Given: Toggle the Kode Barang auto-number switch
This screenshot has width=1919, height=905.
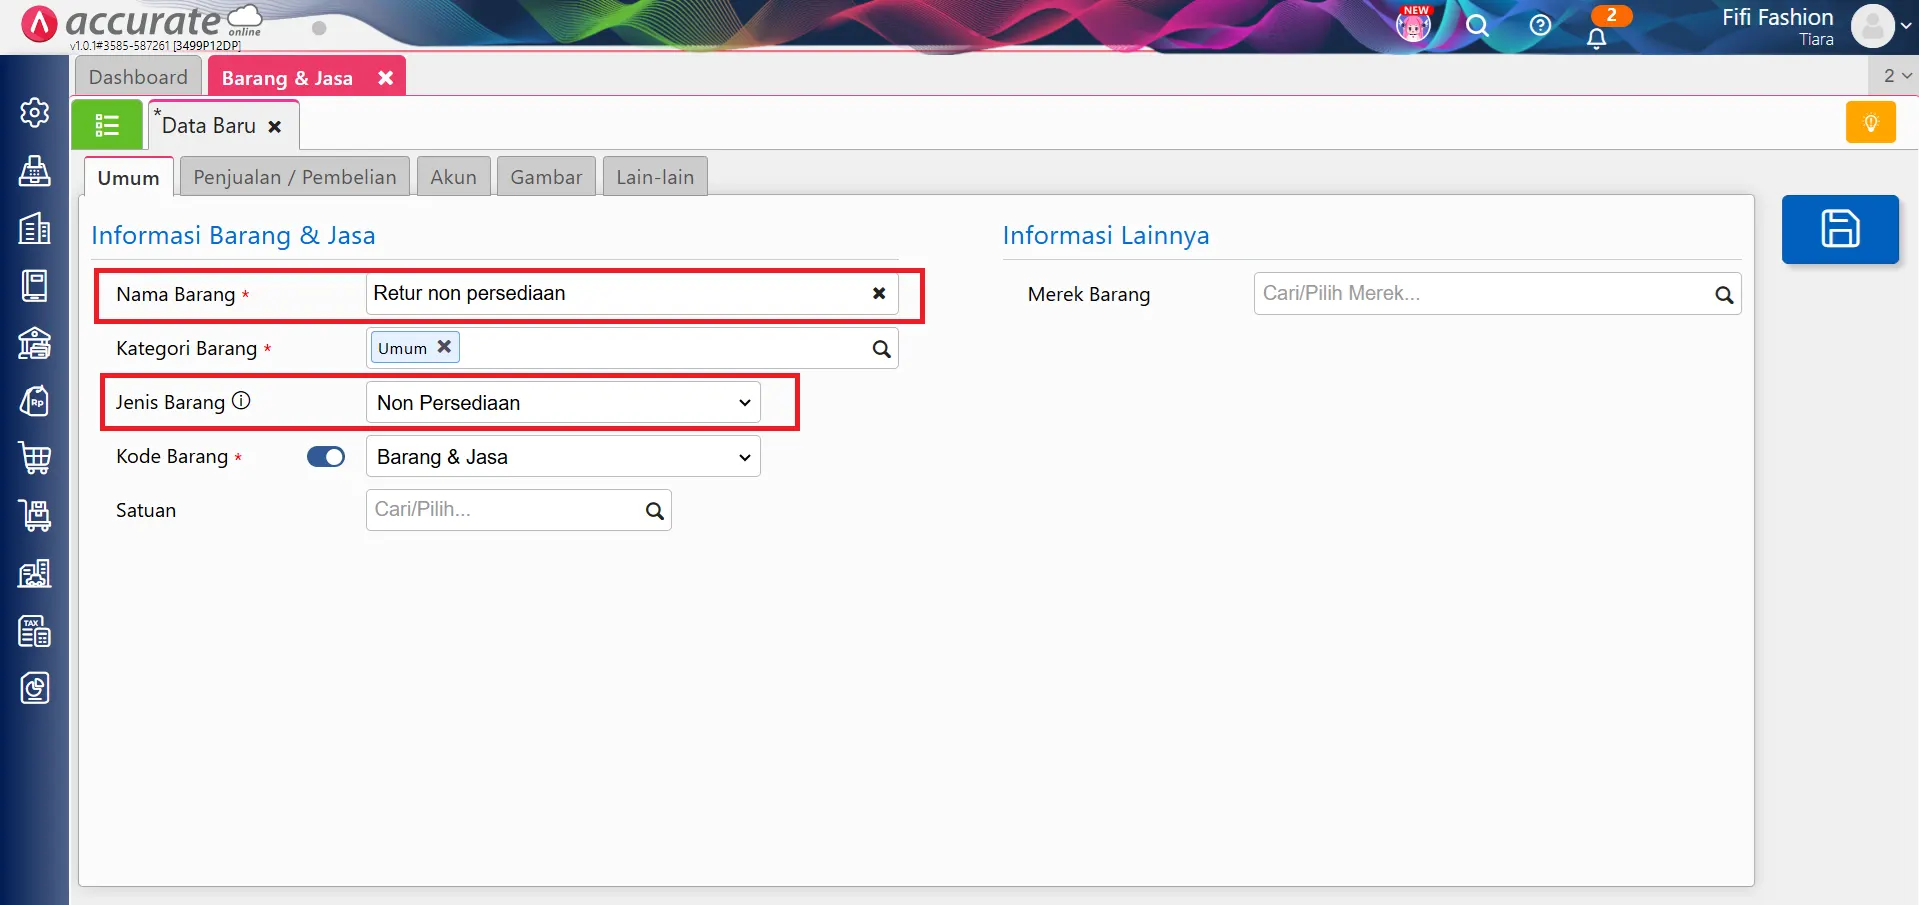Looking at the screenshot, I should [325, 457].
